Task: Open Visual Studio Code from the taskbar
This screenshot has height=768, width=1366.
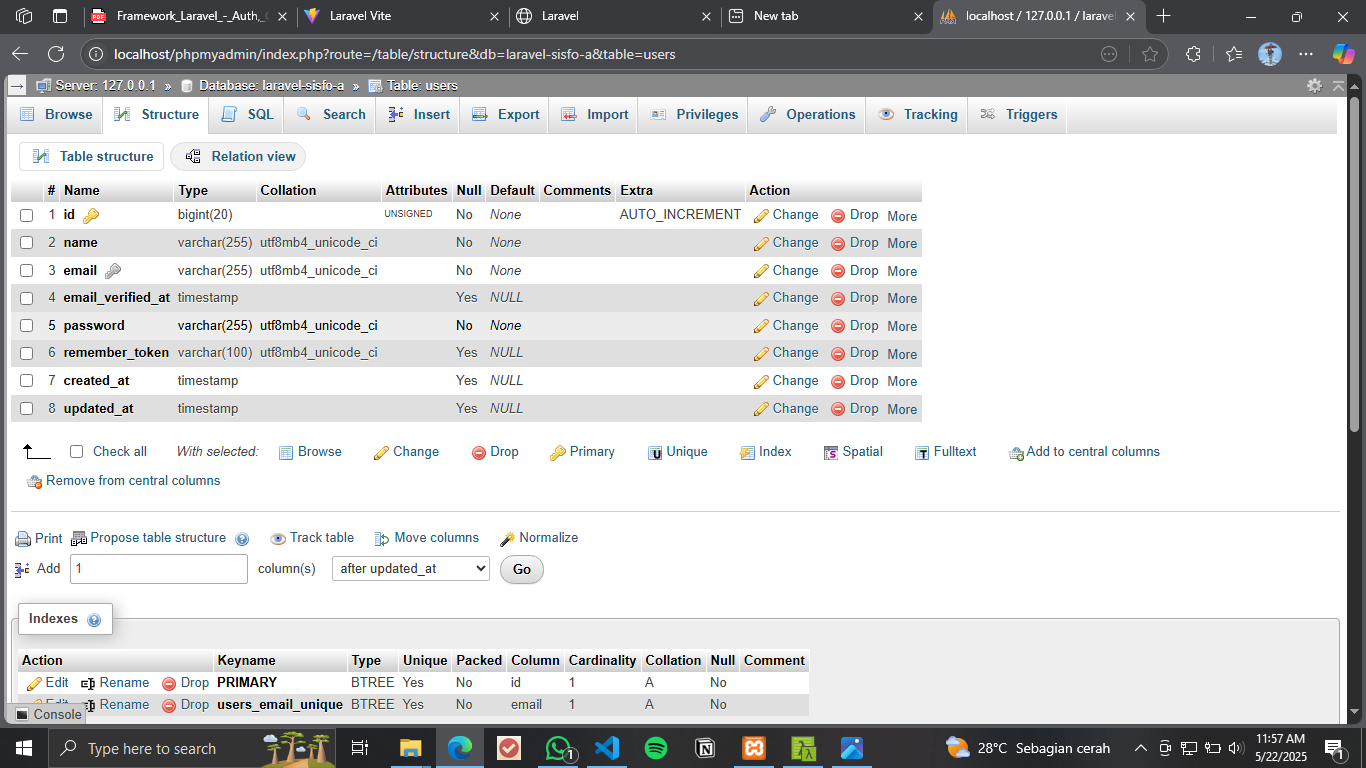Action: [x=607, y=748]
